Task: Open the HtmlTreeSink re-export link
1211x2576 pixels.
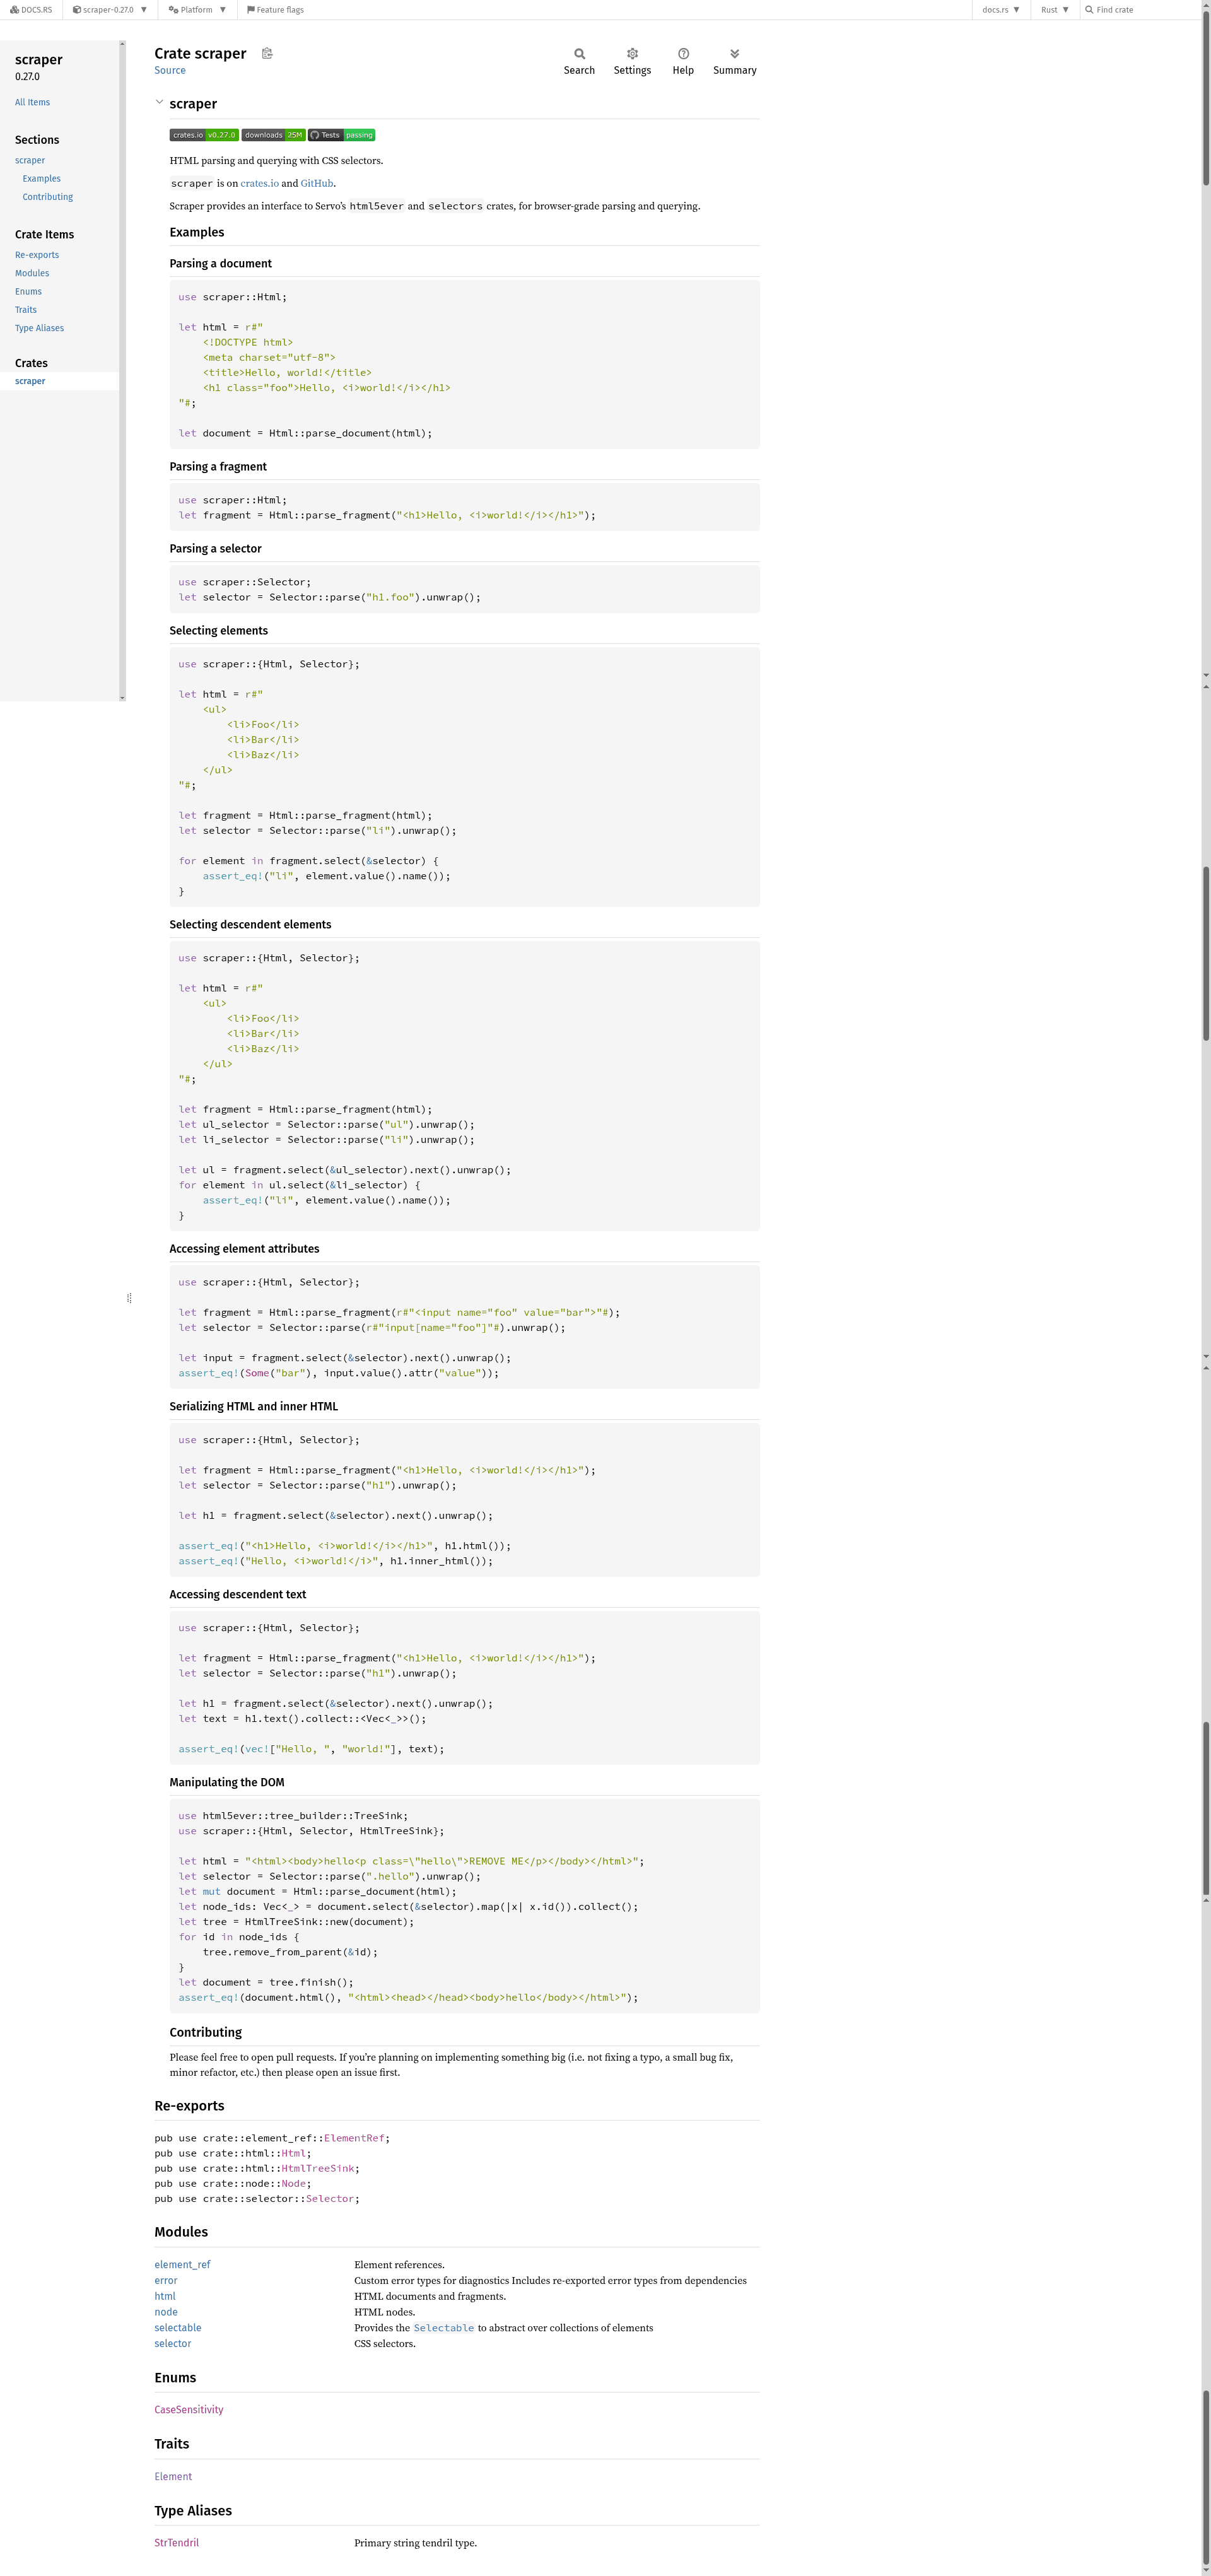Action: click(318, 2168)
